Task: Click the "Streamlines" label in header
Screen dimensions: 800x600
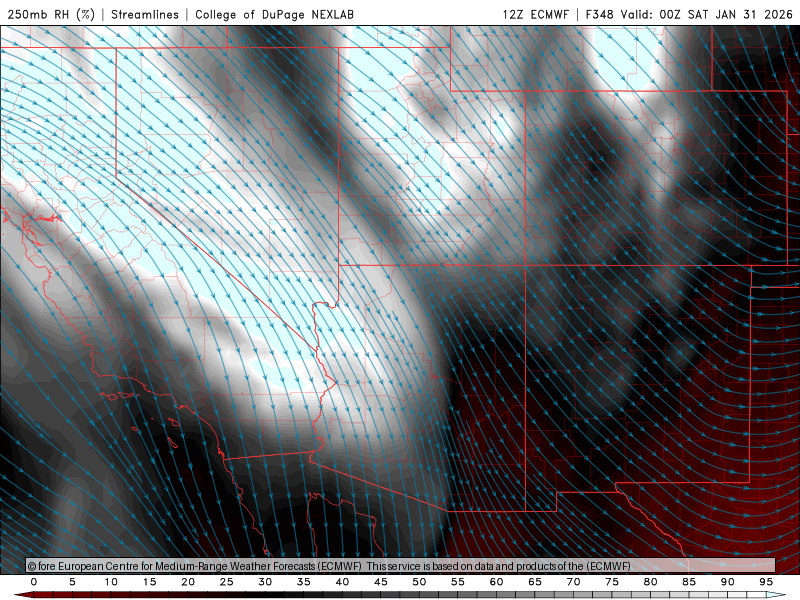Action: click(145, 14)
